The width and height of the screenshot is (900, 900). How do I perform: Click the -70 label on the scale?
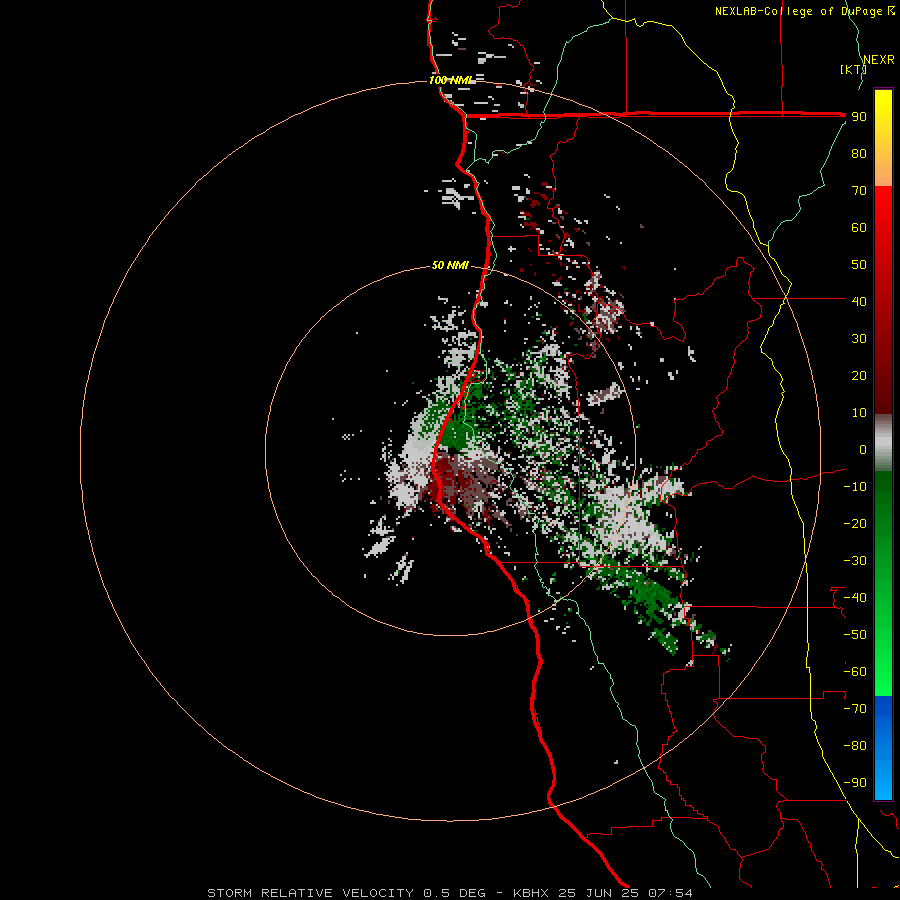point(855,709)
